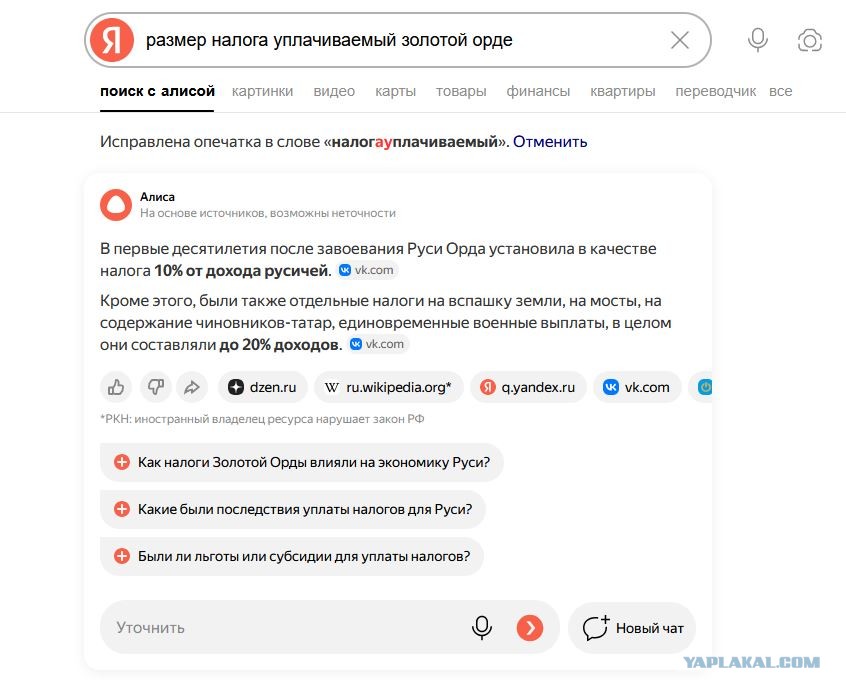Click Отменить typo correction link
Screen dimensions: 846x692
pyautogui.click(x=550, y=142)
